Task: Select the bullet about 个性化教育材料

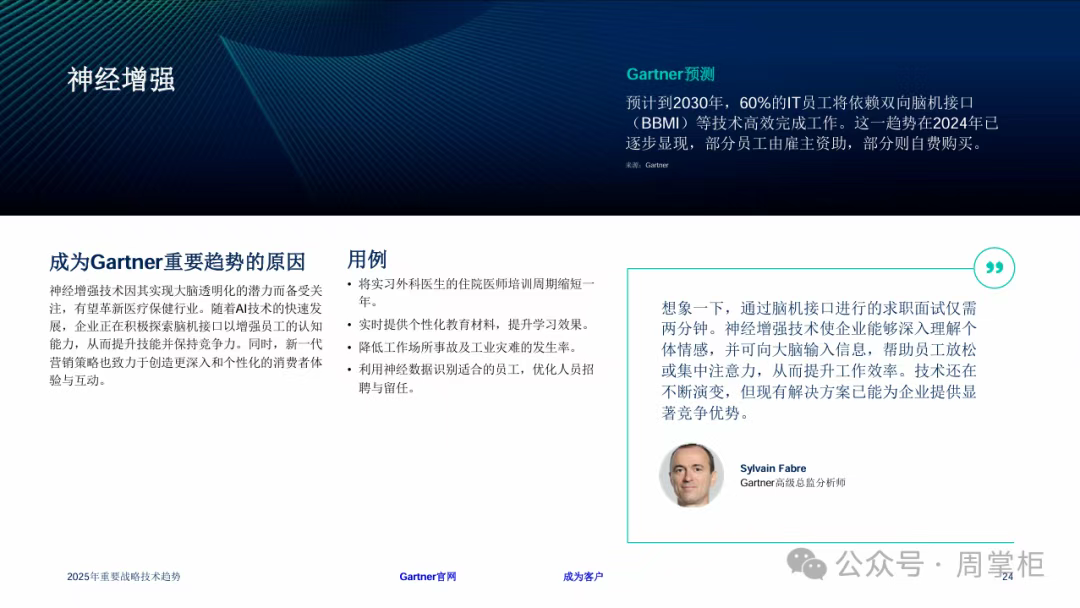Action: 474,325
